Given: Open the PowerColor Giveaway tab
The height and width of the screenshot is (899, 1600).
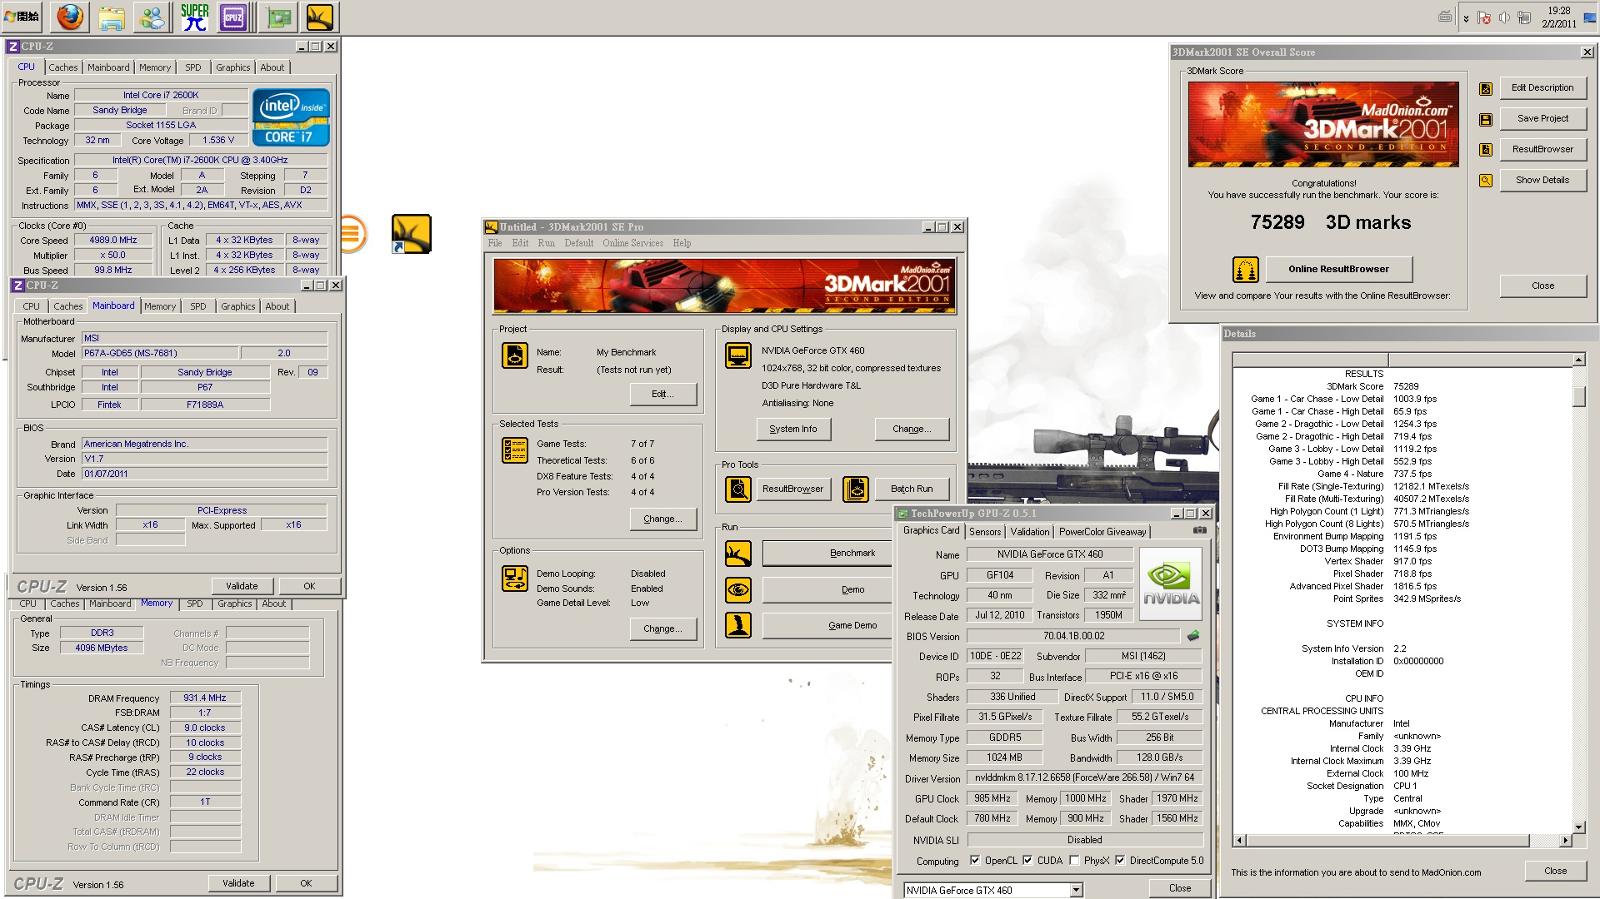Looking at the screenshot, I should point(1103,532).
